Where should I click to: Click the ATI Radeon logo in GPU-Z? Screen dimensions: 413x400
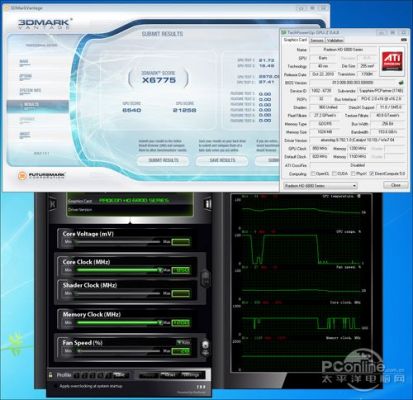click(x=392, y=61)
